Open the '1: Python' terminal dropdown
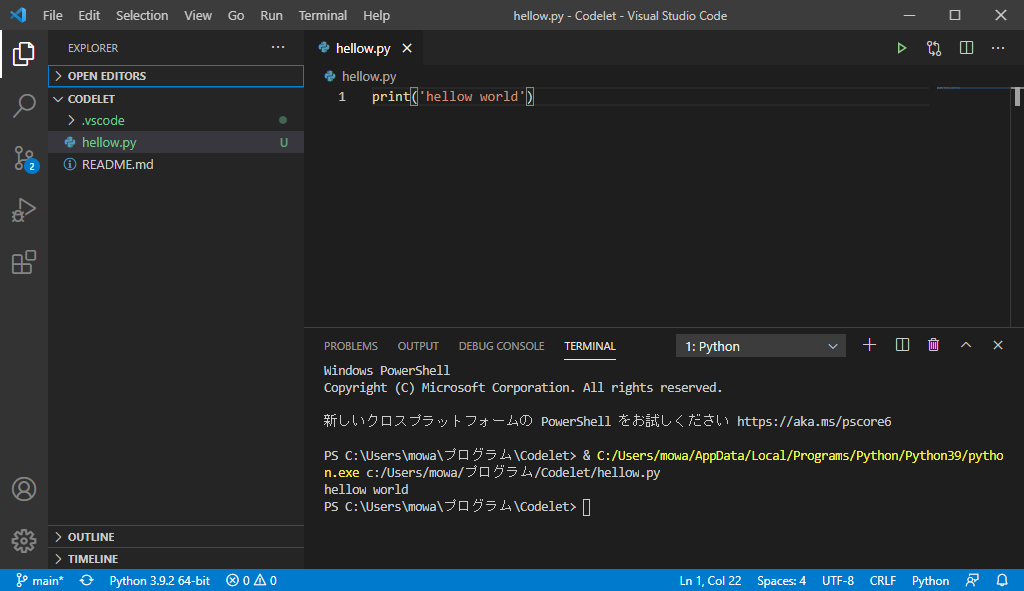The image size is (1024, 591). [761, 346]
